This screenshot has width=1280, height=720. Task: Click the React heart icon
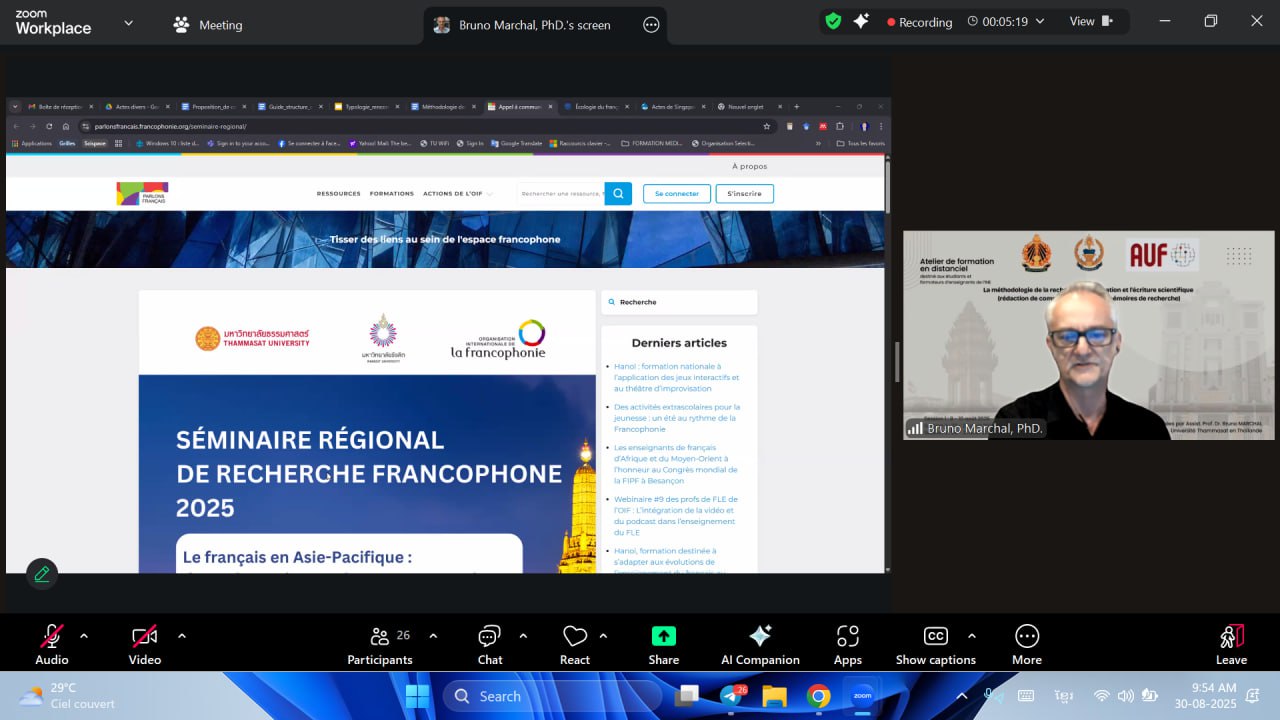tap(574, 644)
